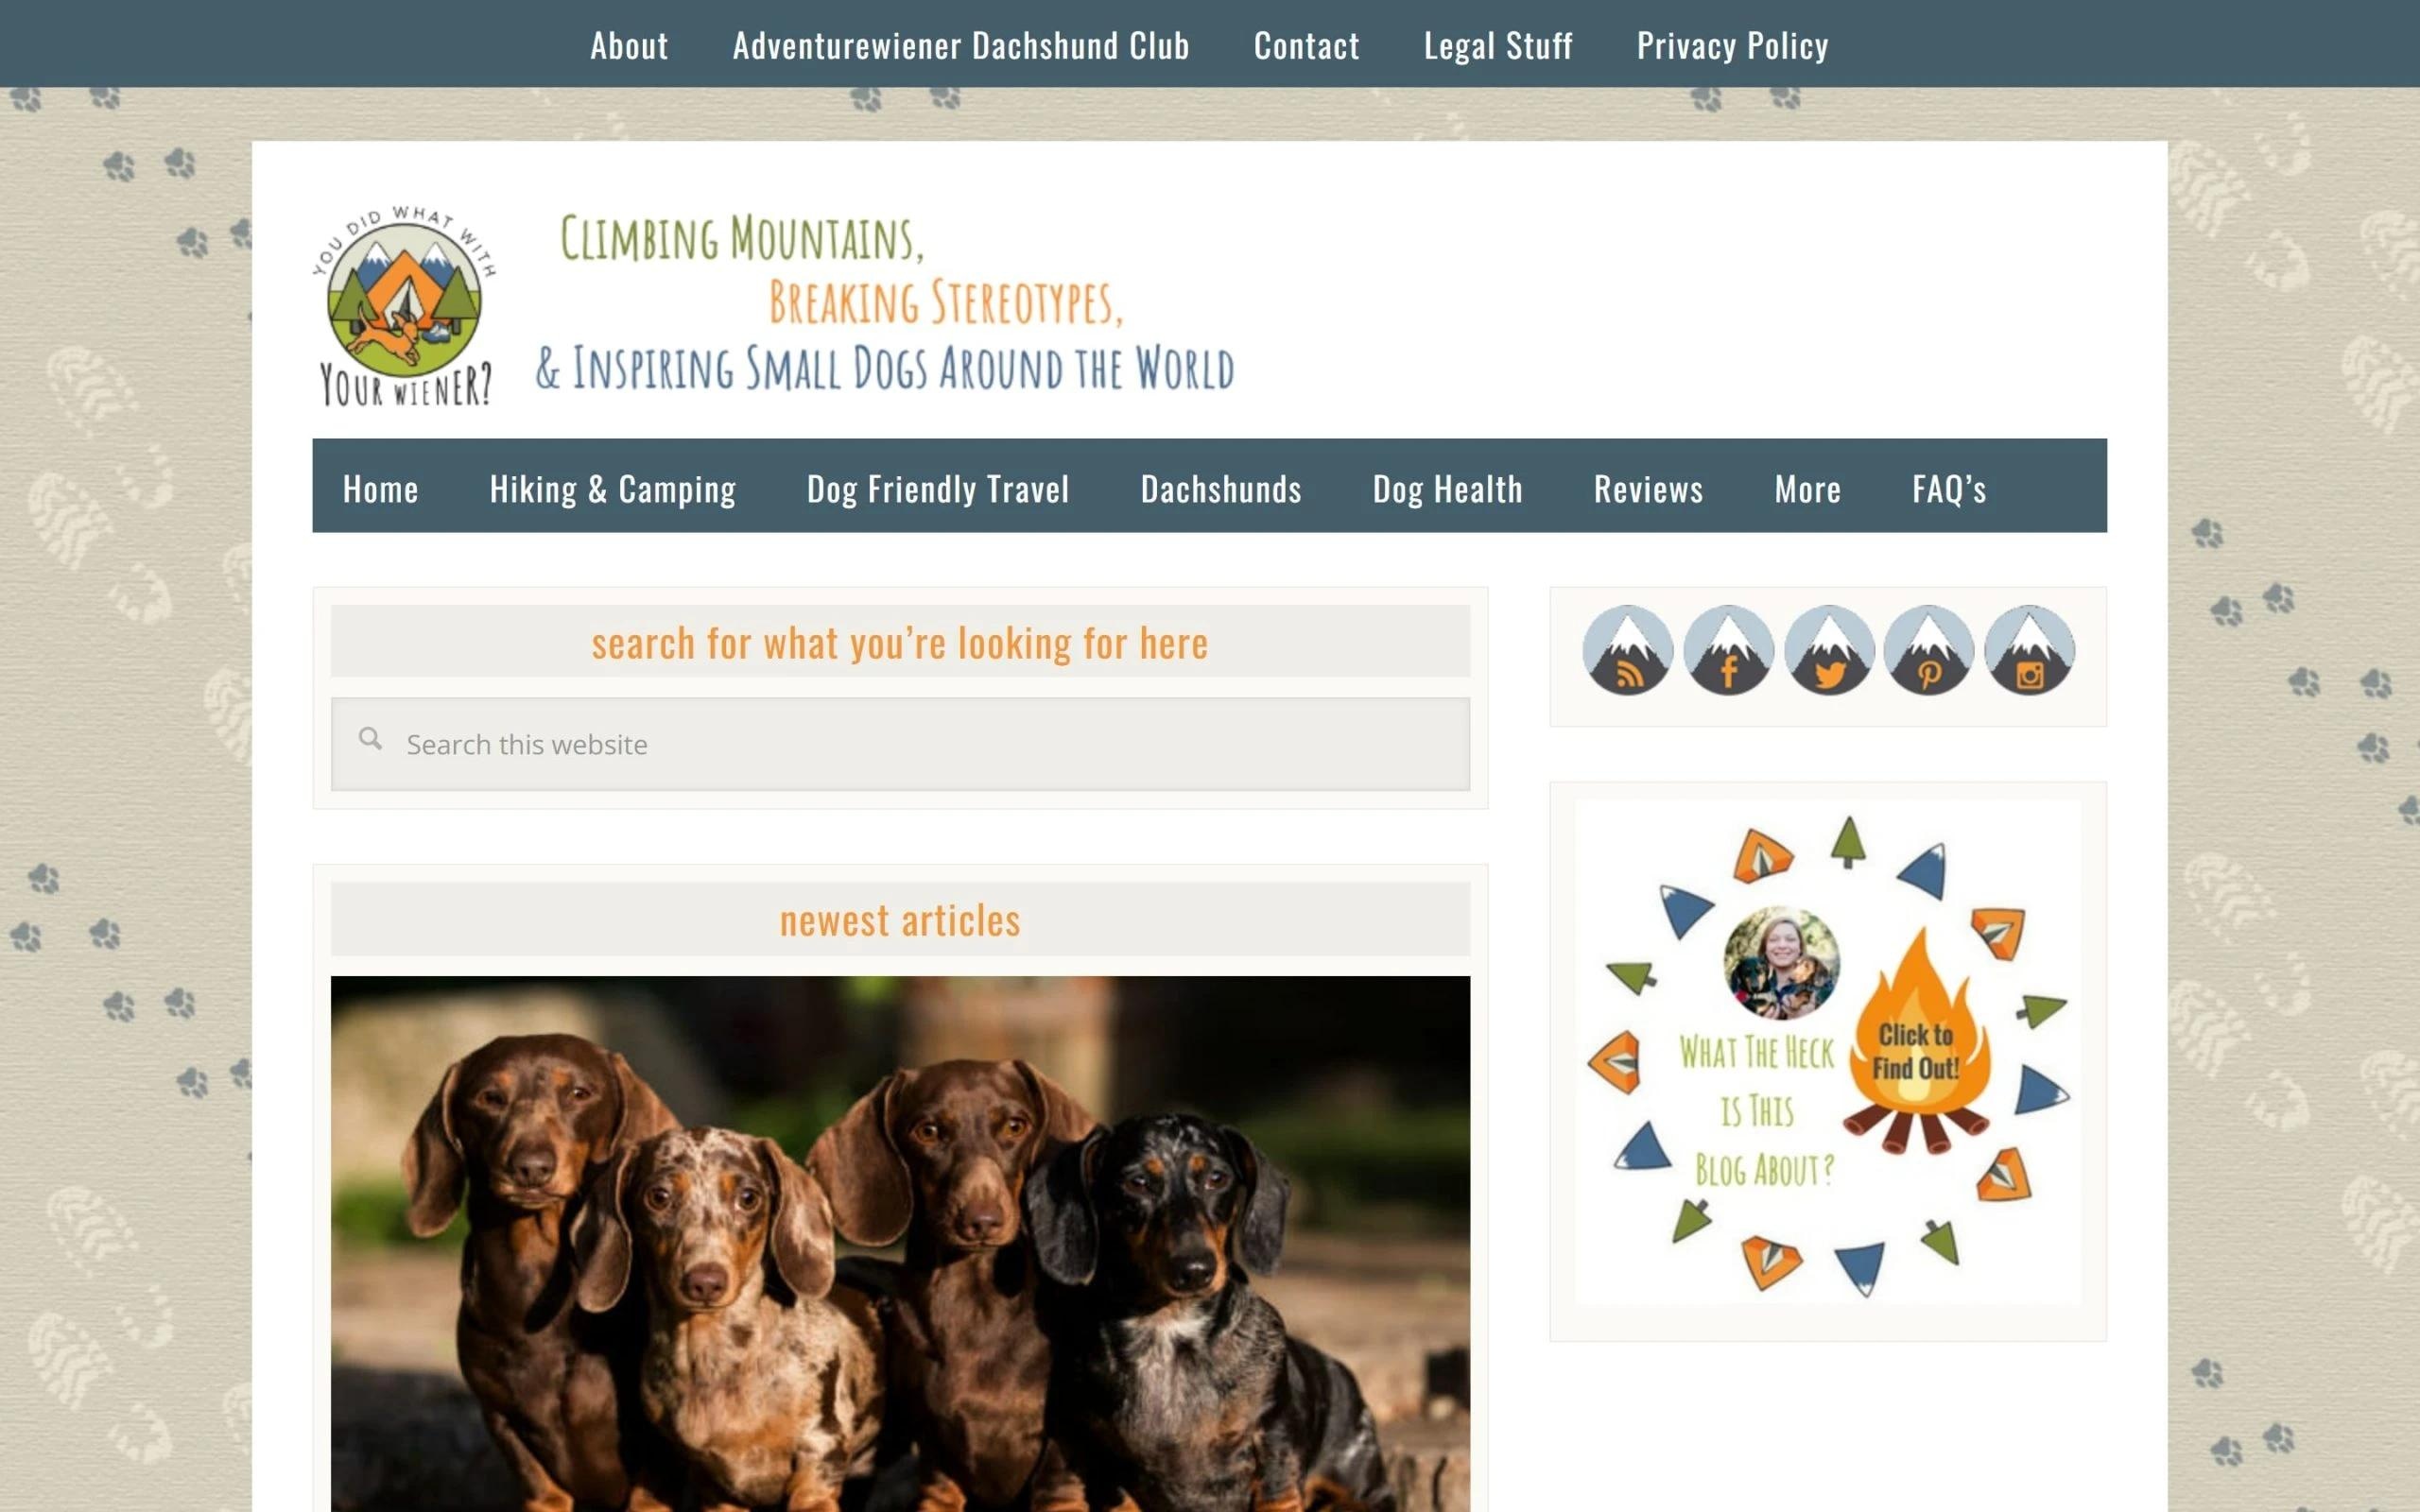
Task: Focus the Search this website field
Action: [900, 744]
